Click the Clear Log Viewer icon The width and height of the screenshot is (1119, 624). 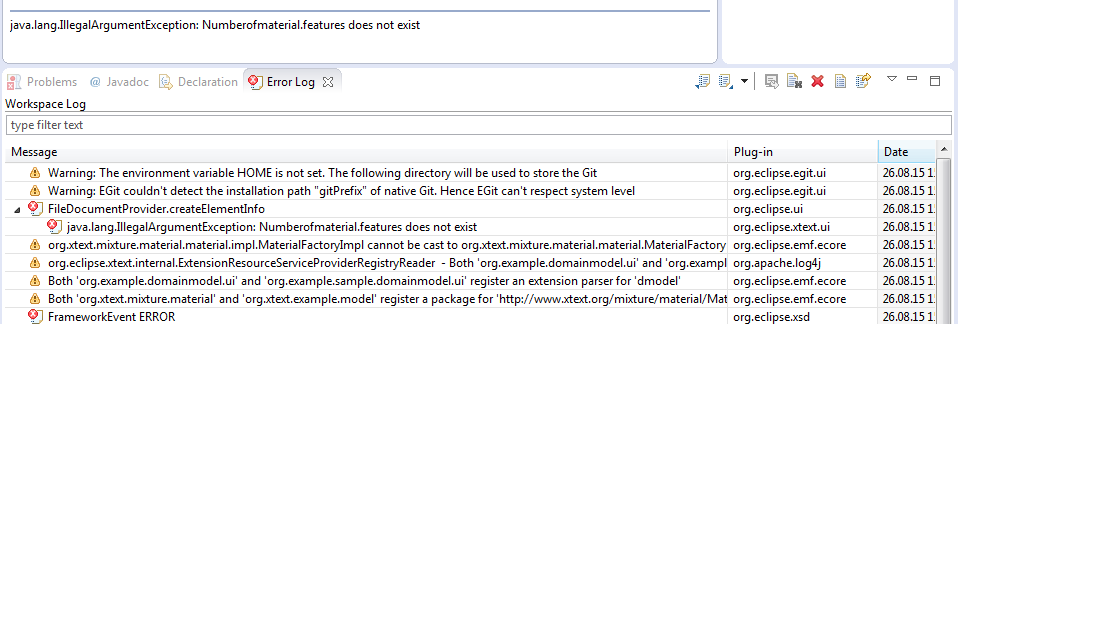click(x=794, y=81)
